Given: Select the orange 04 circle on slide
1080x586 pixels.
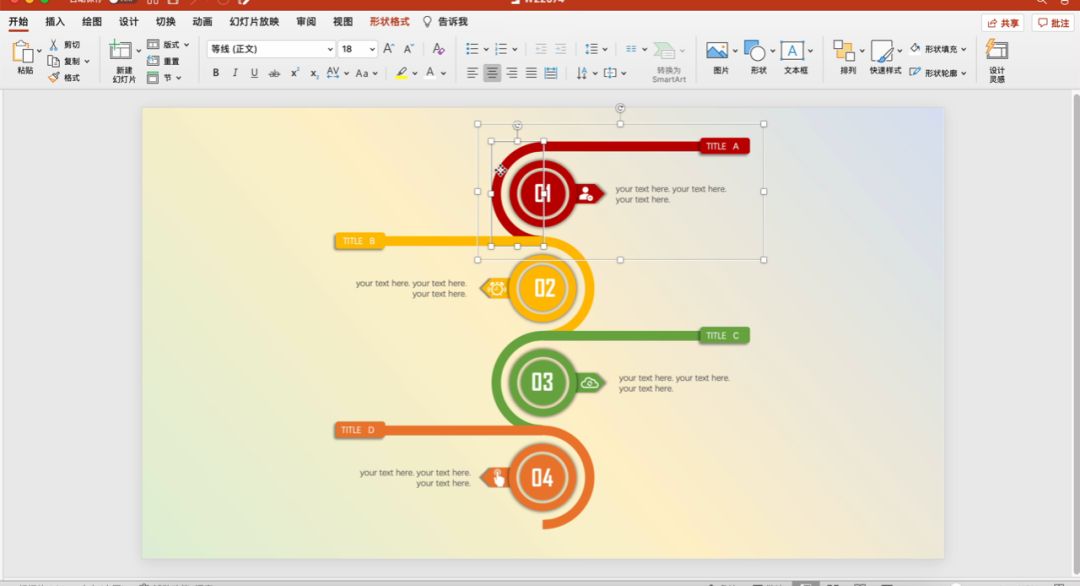Looking at the screenshot, I should pos(542,477).
